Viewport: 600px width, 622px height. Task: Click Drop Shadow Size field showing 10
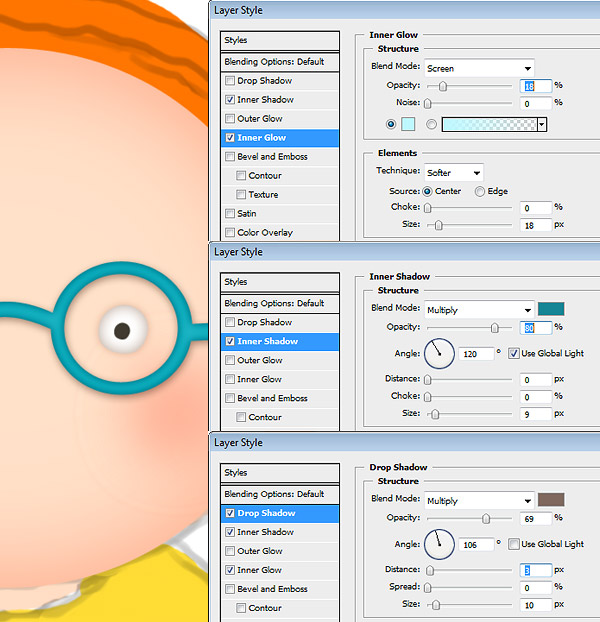(x=535, y=605)
